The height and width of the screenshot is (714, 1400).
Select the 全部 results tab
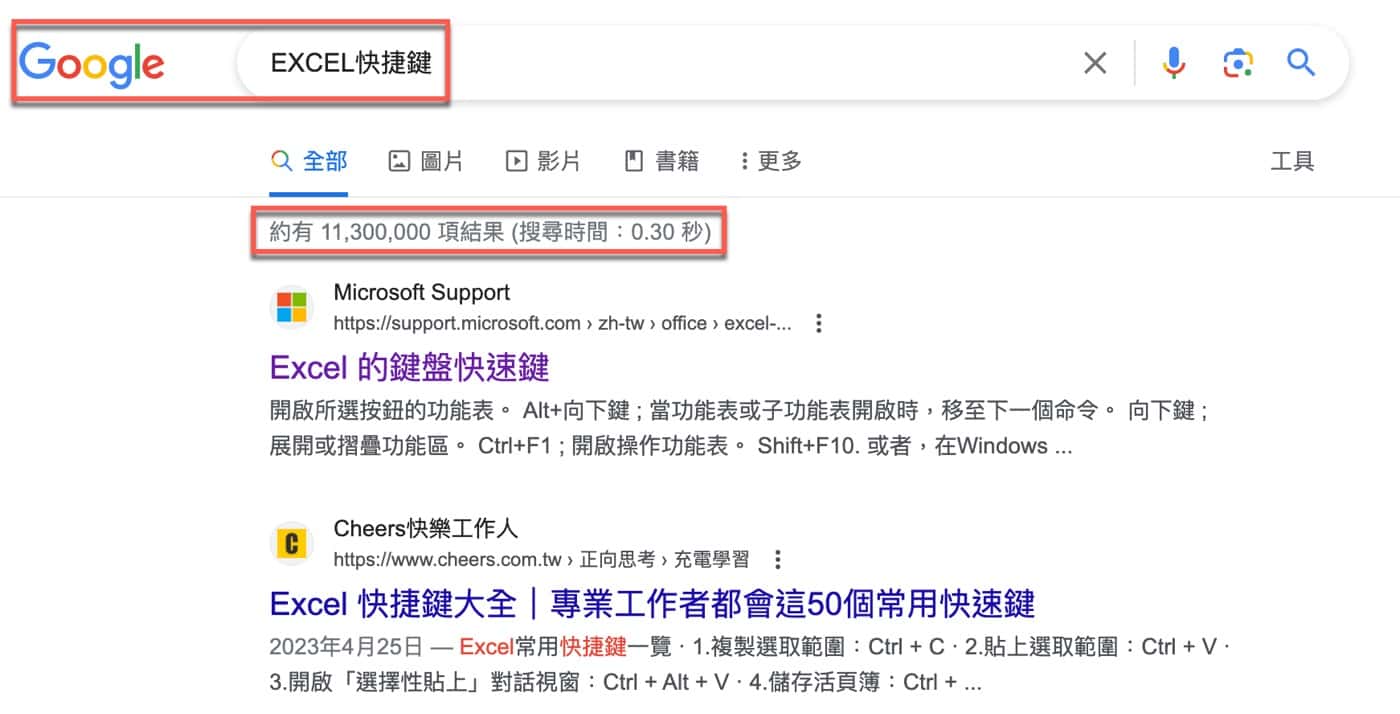pos(309,161)
